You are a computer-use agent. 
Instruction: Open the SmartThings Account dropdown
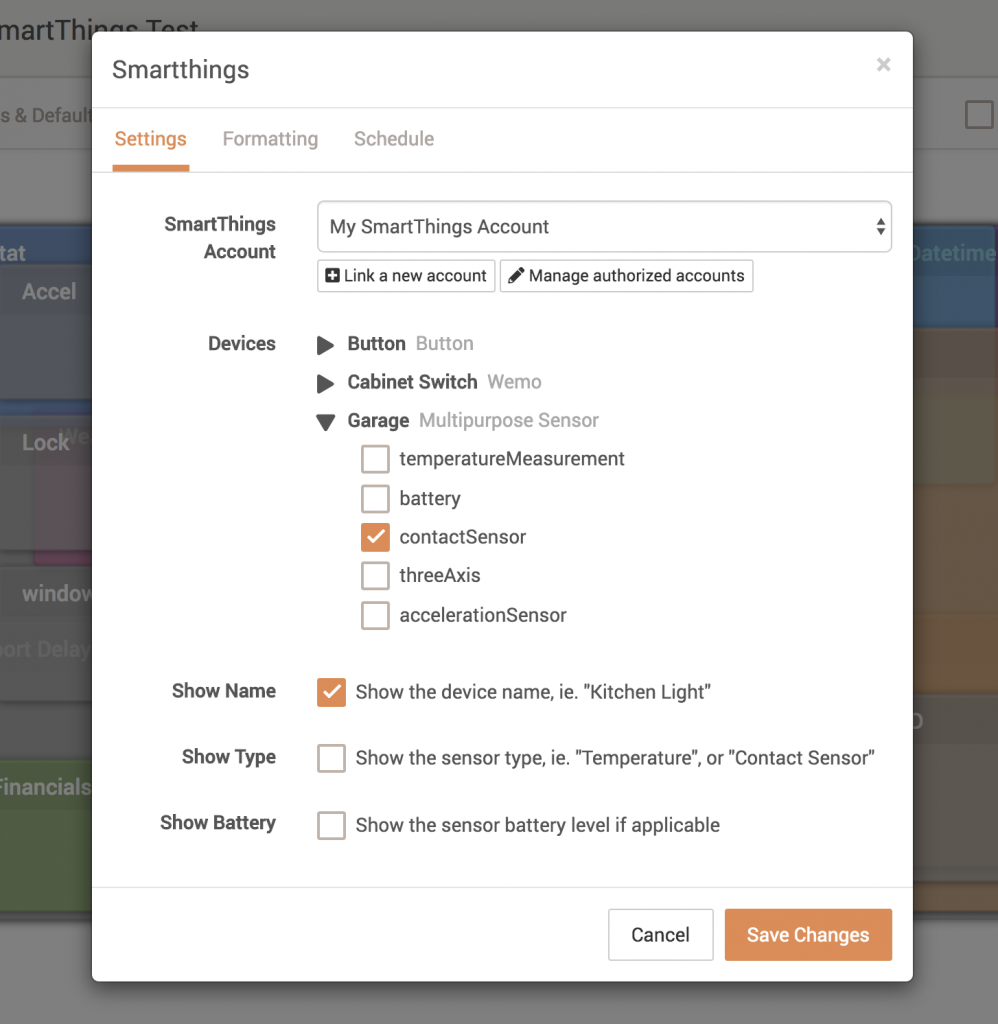point(604,227)
